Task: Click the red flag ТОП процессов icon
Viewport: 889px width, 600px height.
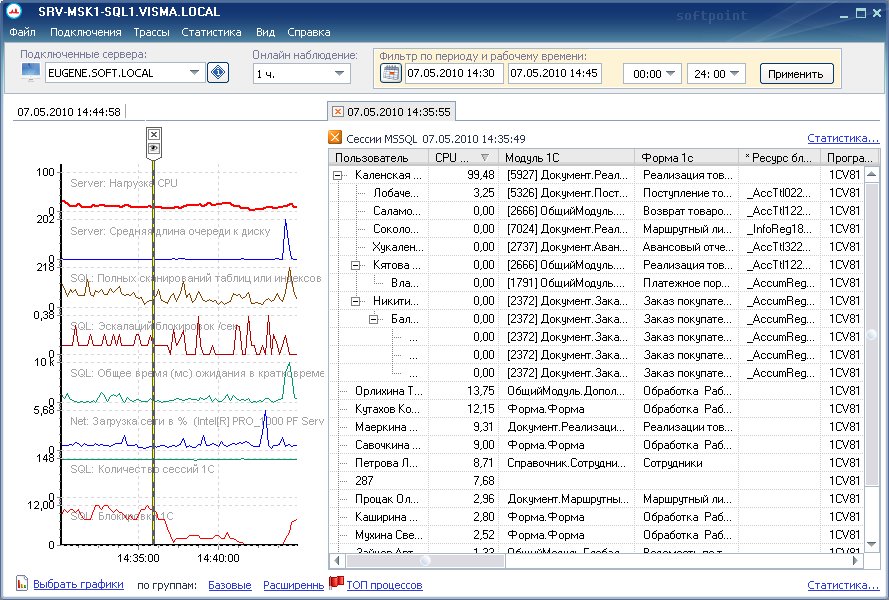Action: (337, 584)
